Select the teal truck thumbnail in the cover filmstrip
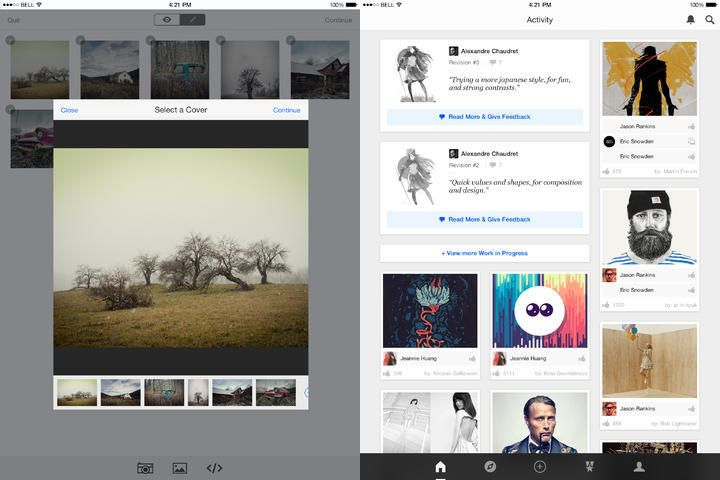 [164, 392]
